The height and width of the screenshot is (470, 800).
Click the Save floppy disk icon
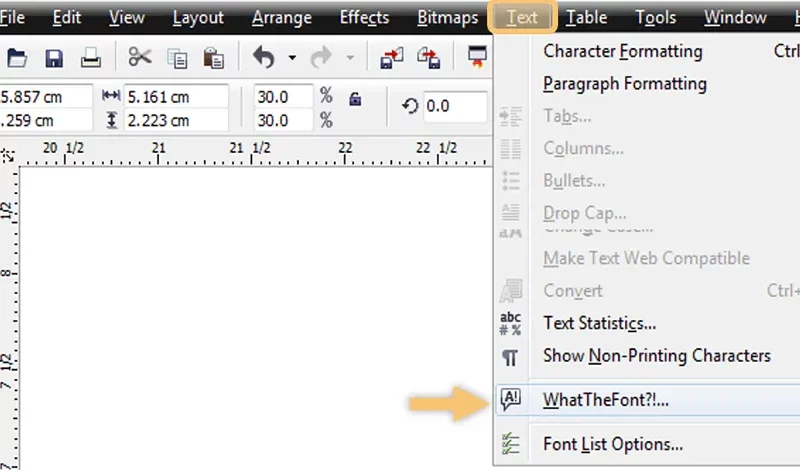click(54, 58)
